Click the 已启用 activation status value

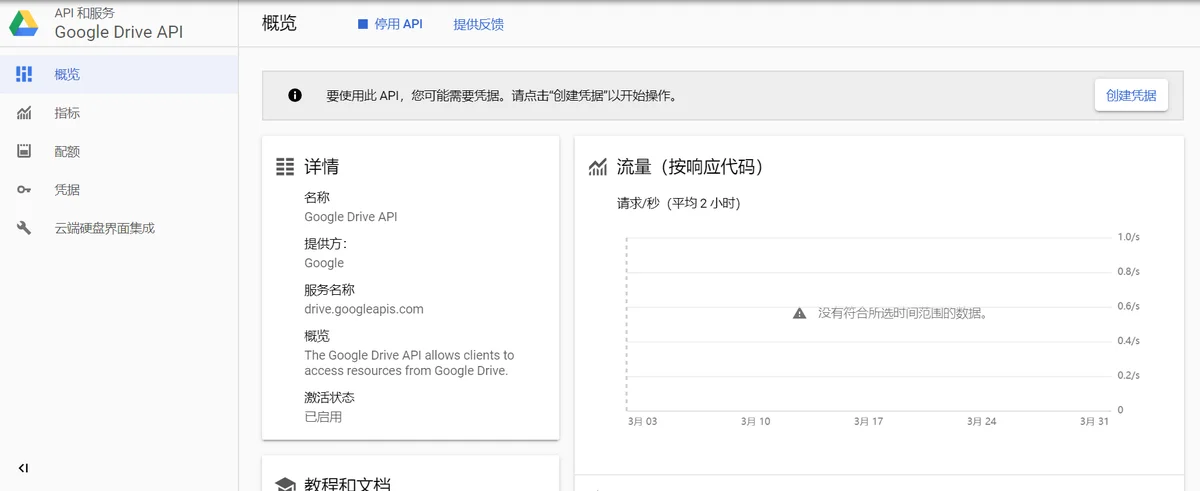(323, 417)
